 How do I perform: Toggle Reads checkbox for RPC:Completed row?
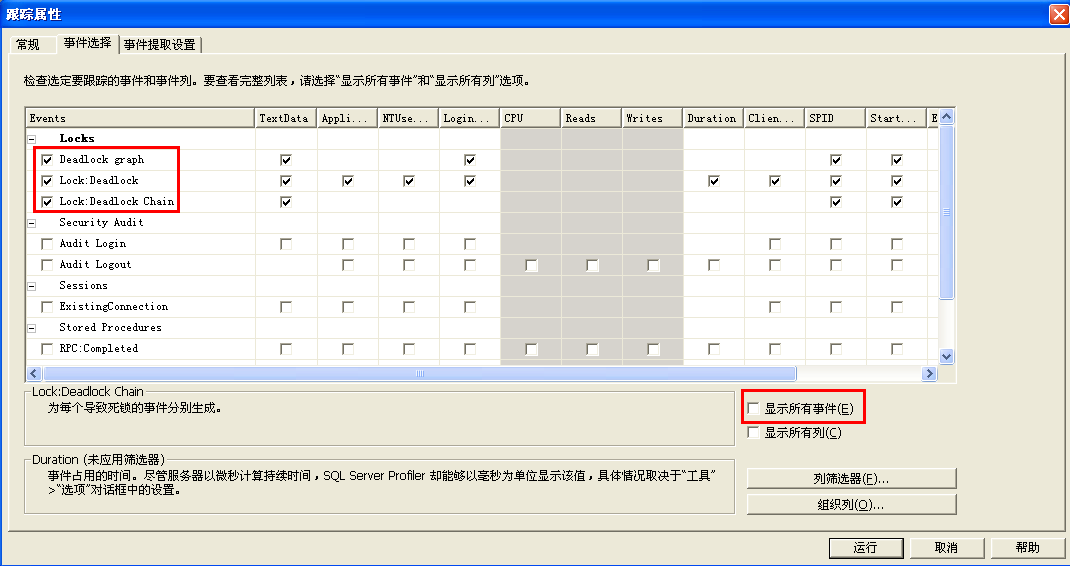592,349
